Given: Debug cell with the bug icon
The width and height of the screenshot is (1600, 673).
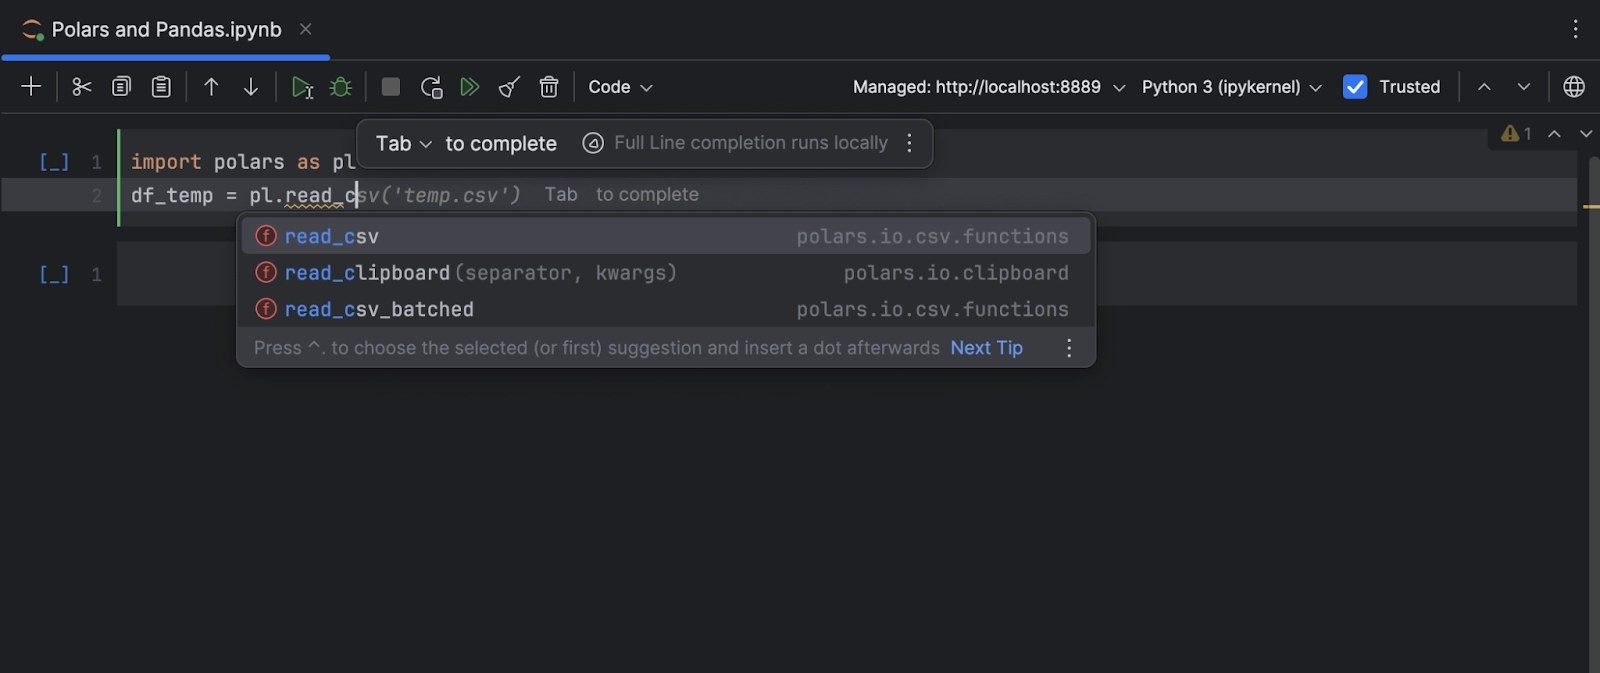Looking at the screenshot, I should pyautogui.click(x=341, y=87).
